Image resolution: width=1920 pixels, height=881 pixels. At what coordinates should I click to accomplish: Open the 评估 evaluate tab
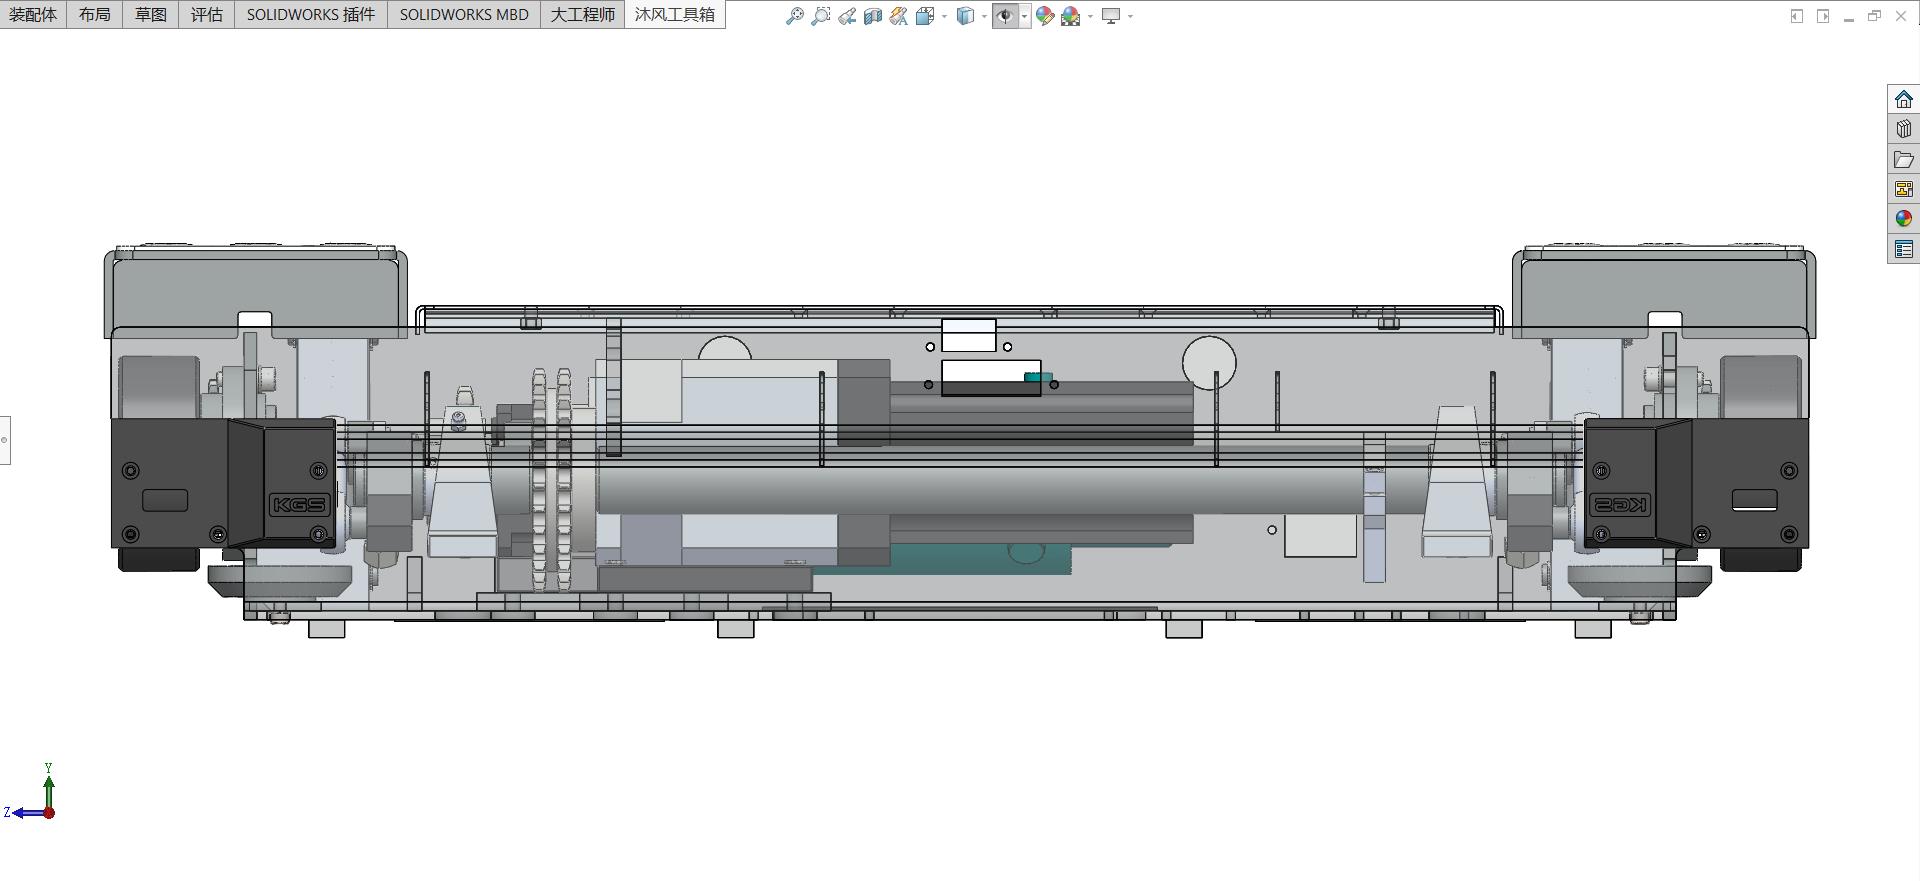pyautogui.click(x=207, y=15)
